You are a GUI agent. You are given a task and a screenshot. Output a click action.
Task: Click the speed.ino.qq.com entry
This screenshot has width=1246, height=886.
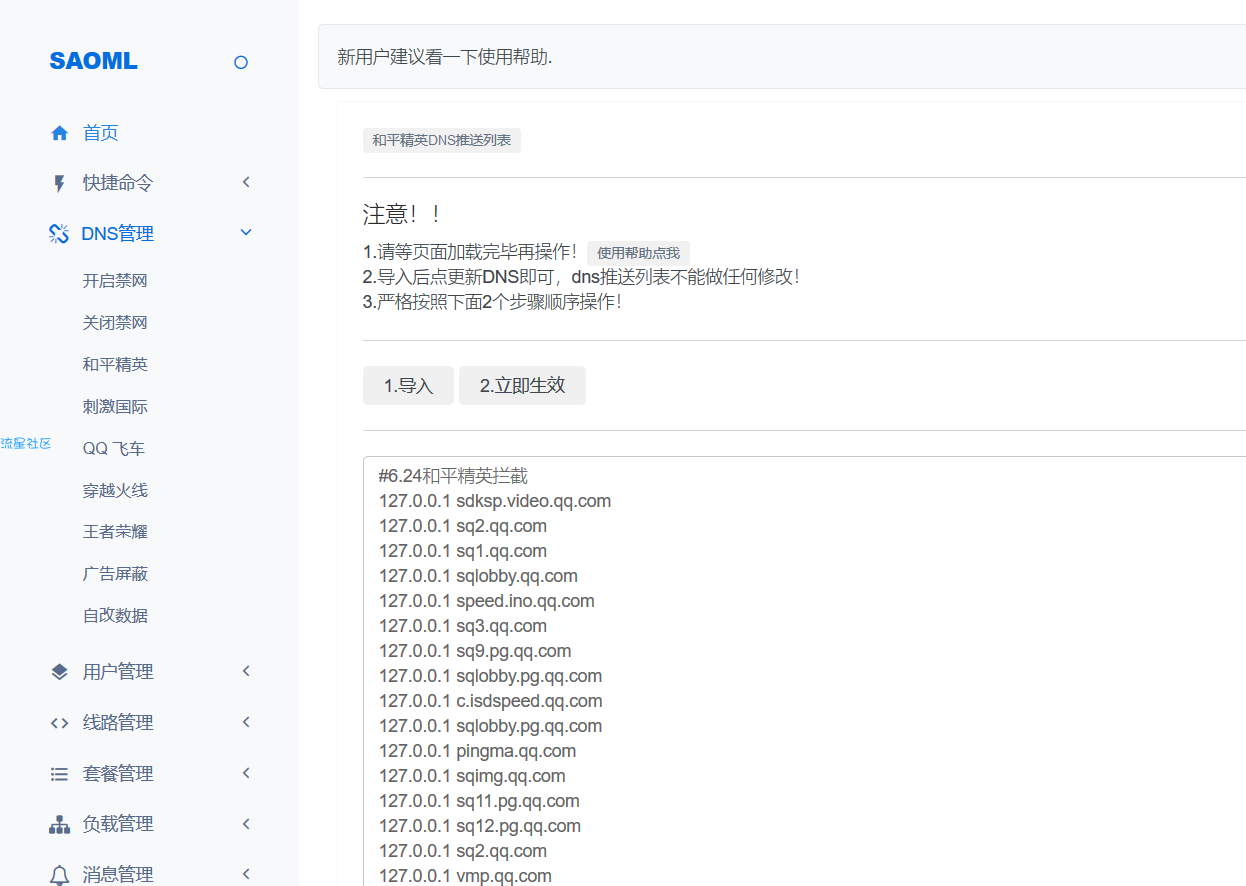coord(525,601)
